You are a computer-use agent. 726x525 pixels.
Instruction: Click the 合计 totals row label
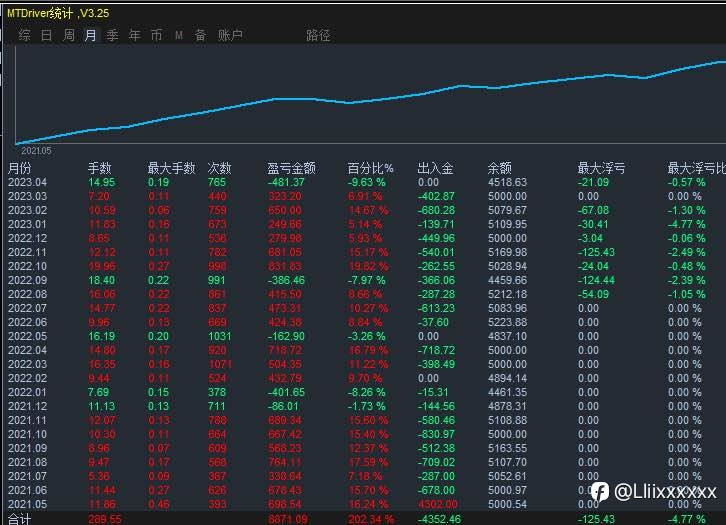(19, 519)
